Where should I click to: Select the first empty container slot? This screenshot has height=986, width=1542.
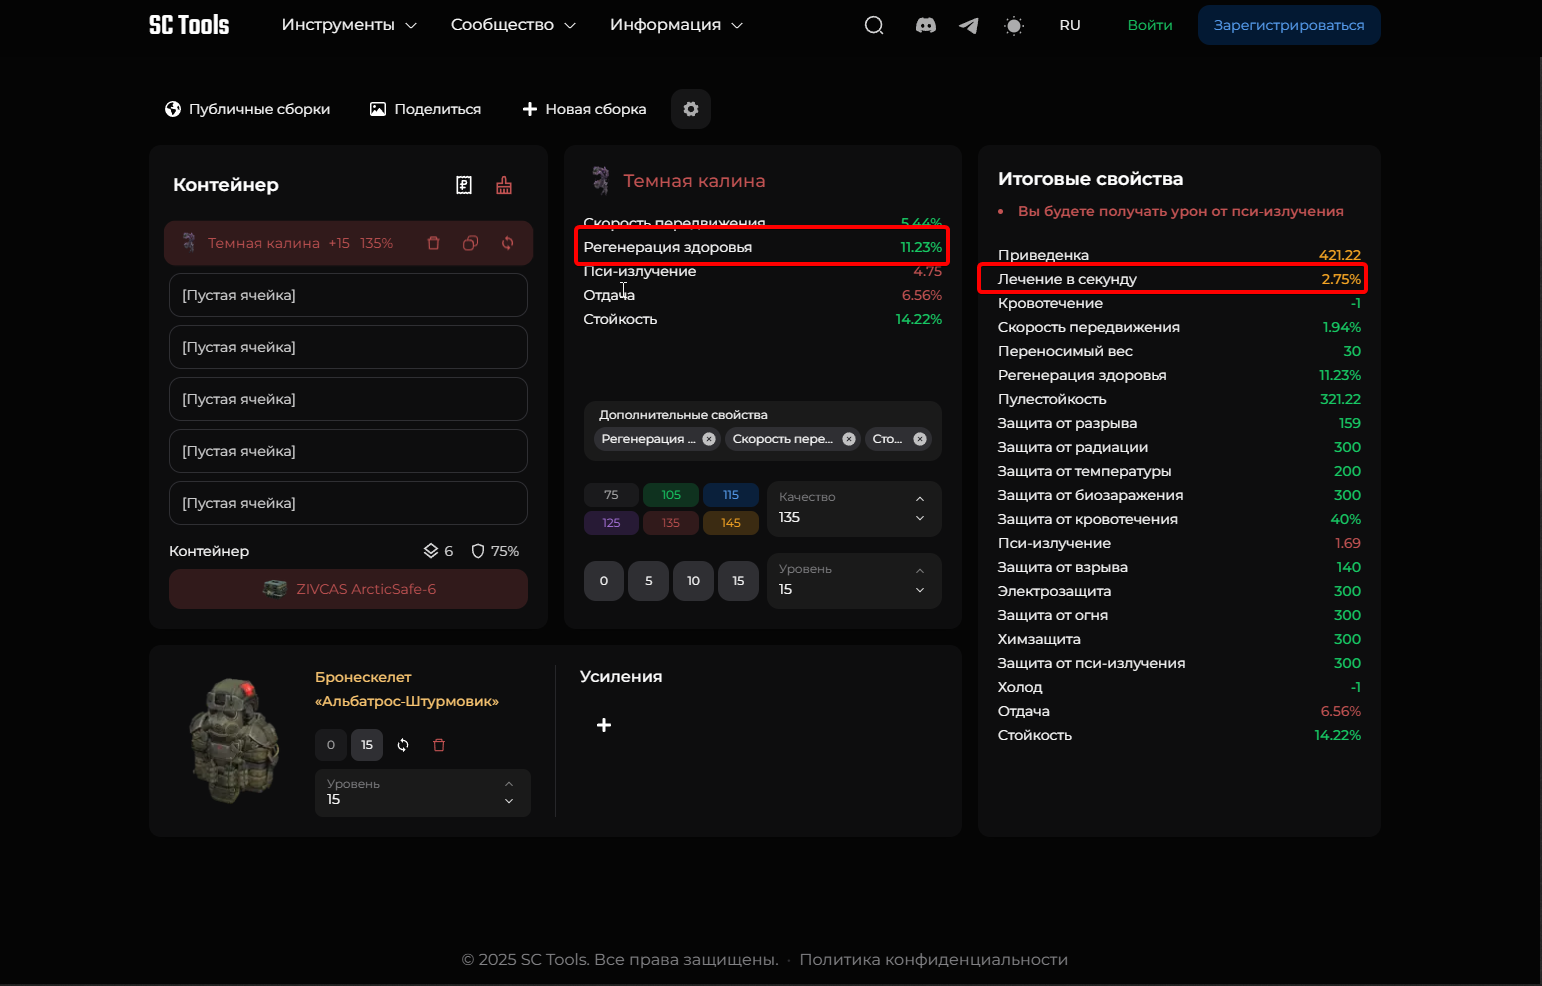tap(348, 295)
